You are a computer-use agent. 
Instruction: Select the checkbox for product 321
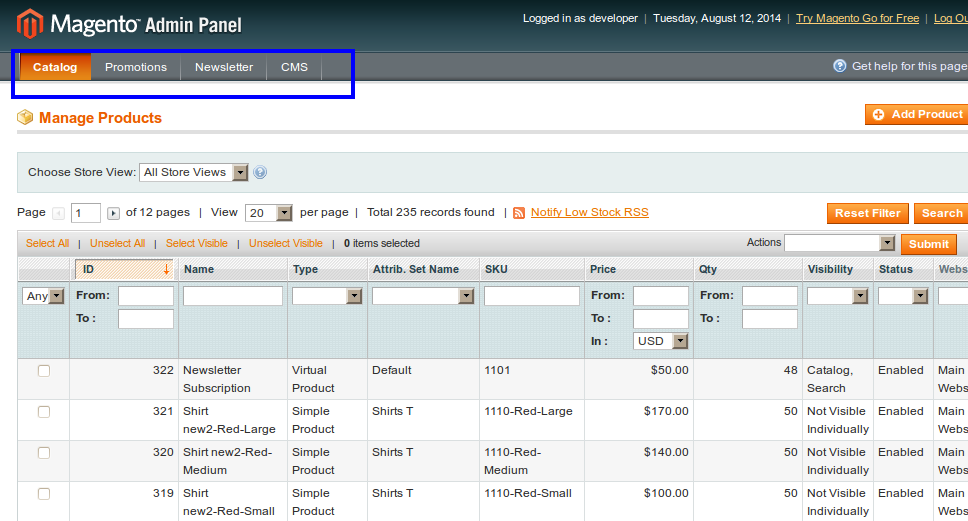(44, 412)
